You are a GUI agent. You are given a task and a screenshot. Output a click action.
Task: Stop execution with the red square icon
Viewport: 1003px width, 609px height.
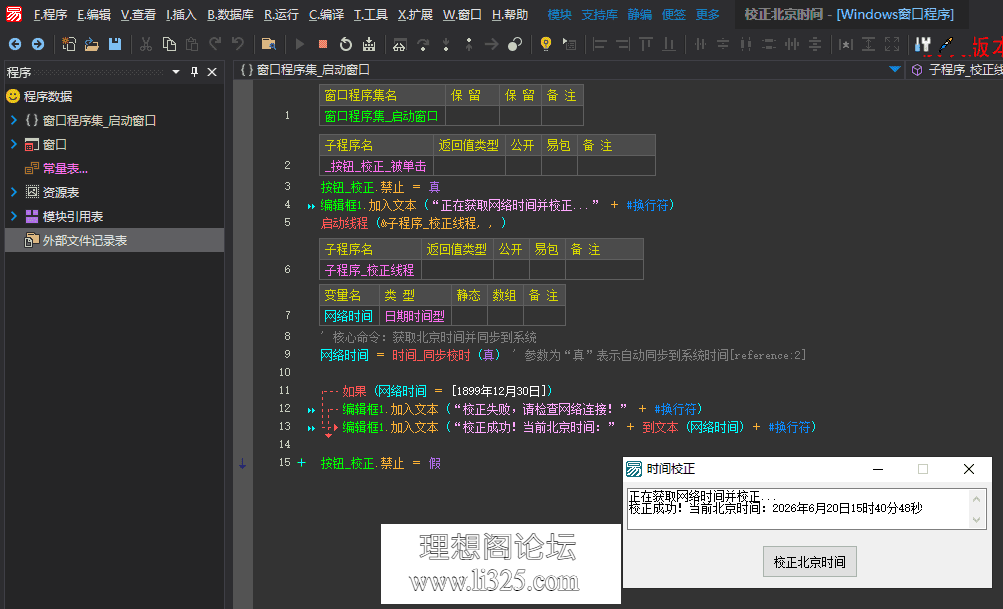point(323,44)
